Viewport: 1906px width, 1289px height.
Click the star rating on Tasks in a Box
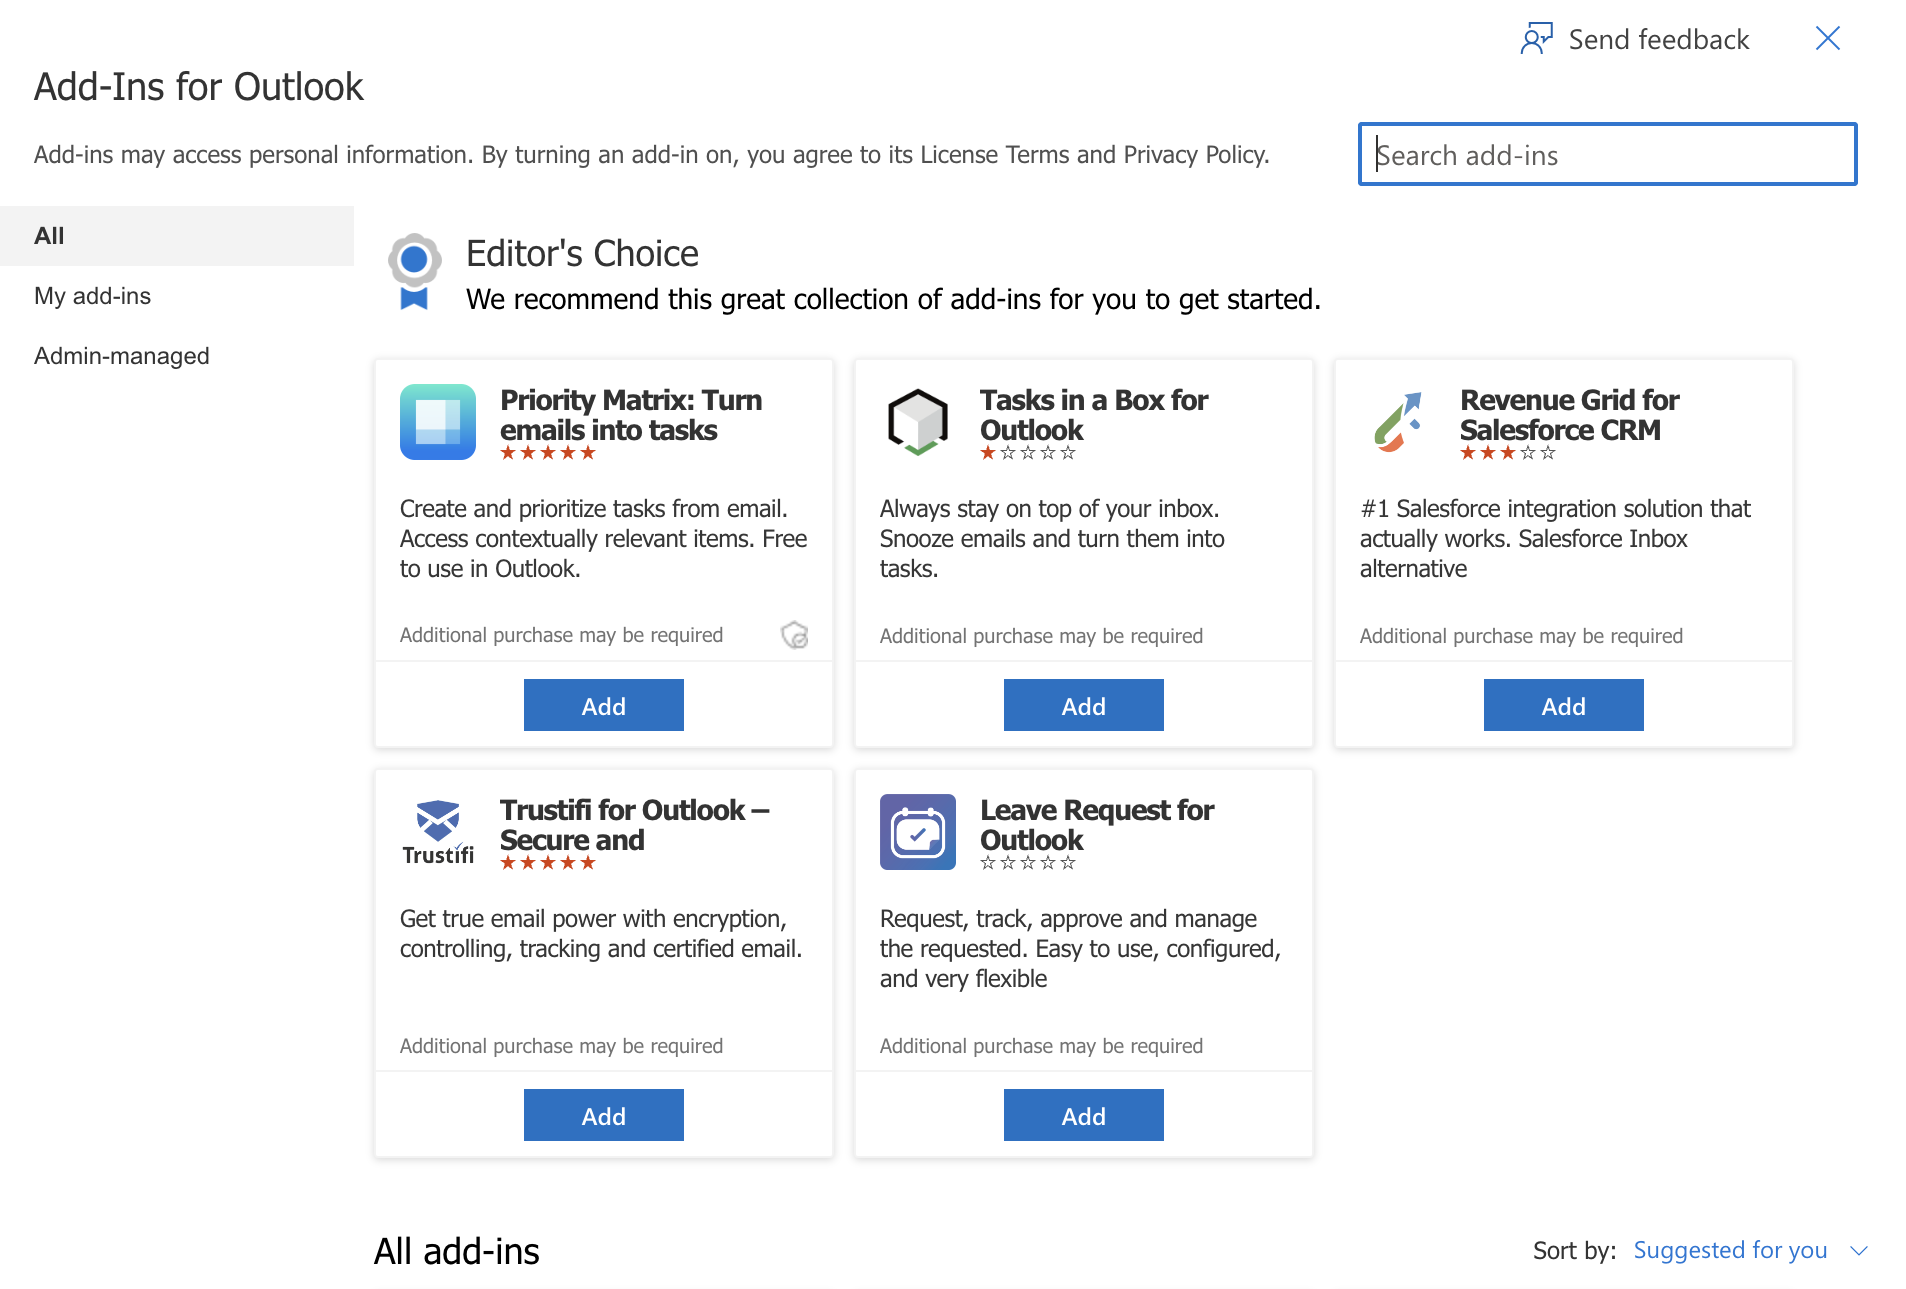[x=1027, y=456]
